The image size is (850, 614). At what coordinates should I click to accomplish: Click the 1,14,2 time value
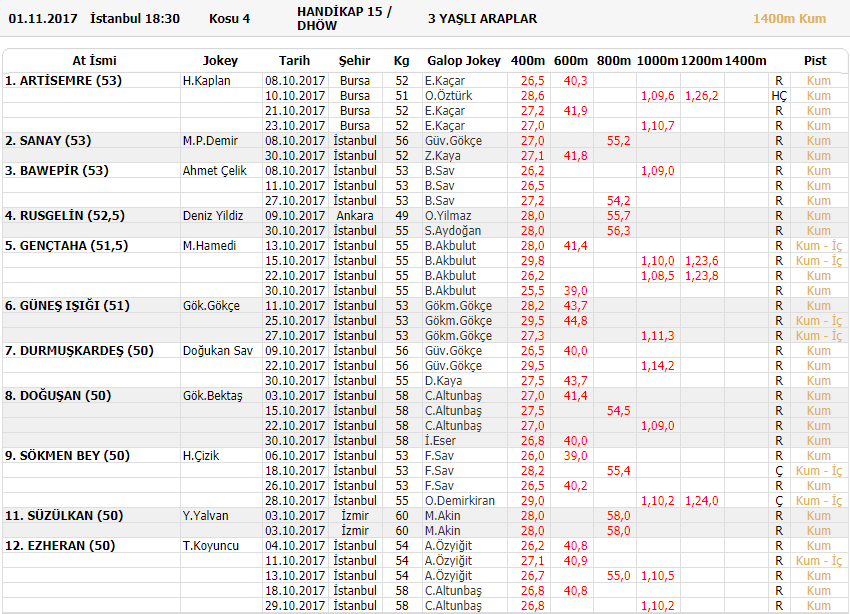pos(658,366)
